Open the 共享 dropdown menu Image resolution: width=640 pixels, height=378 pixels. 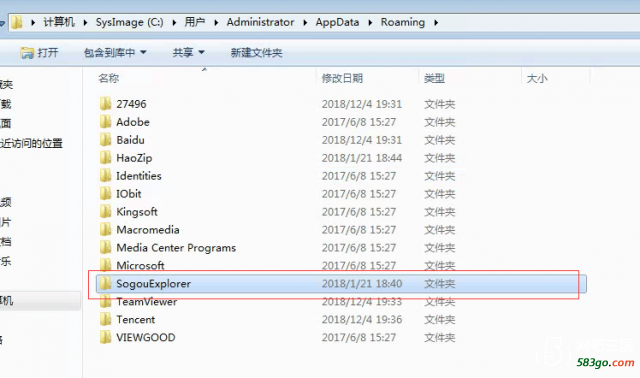(188, 53)
